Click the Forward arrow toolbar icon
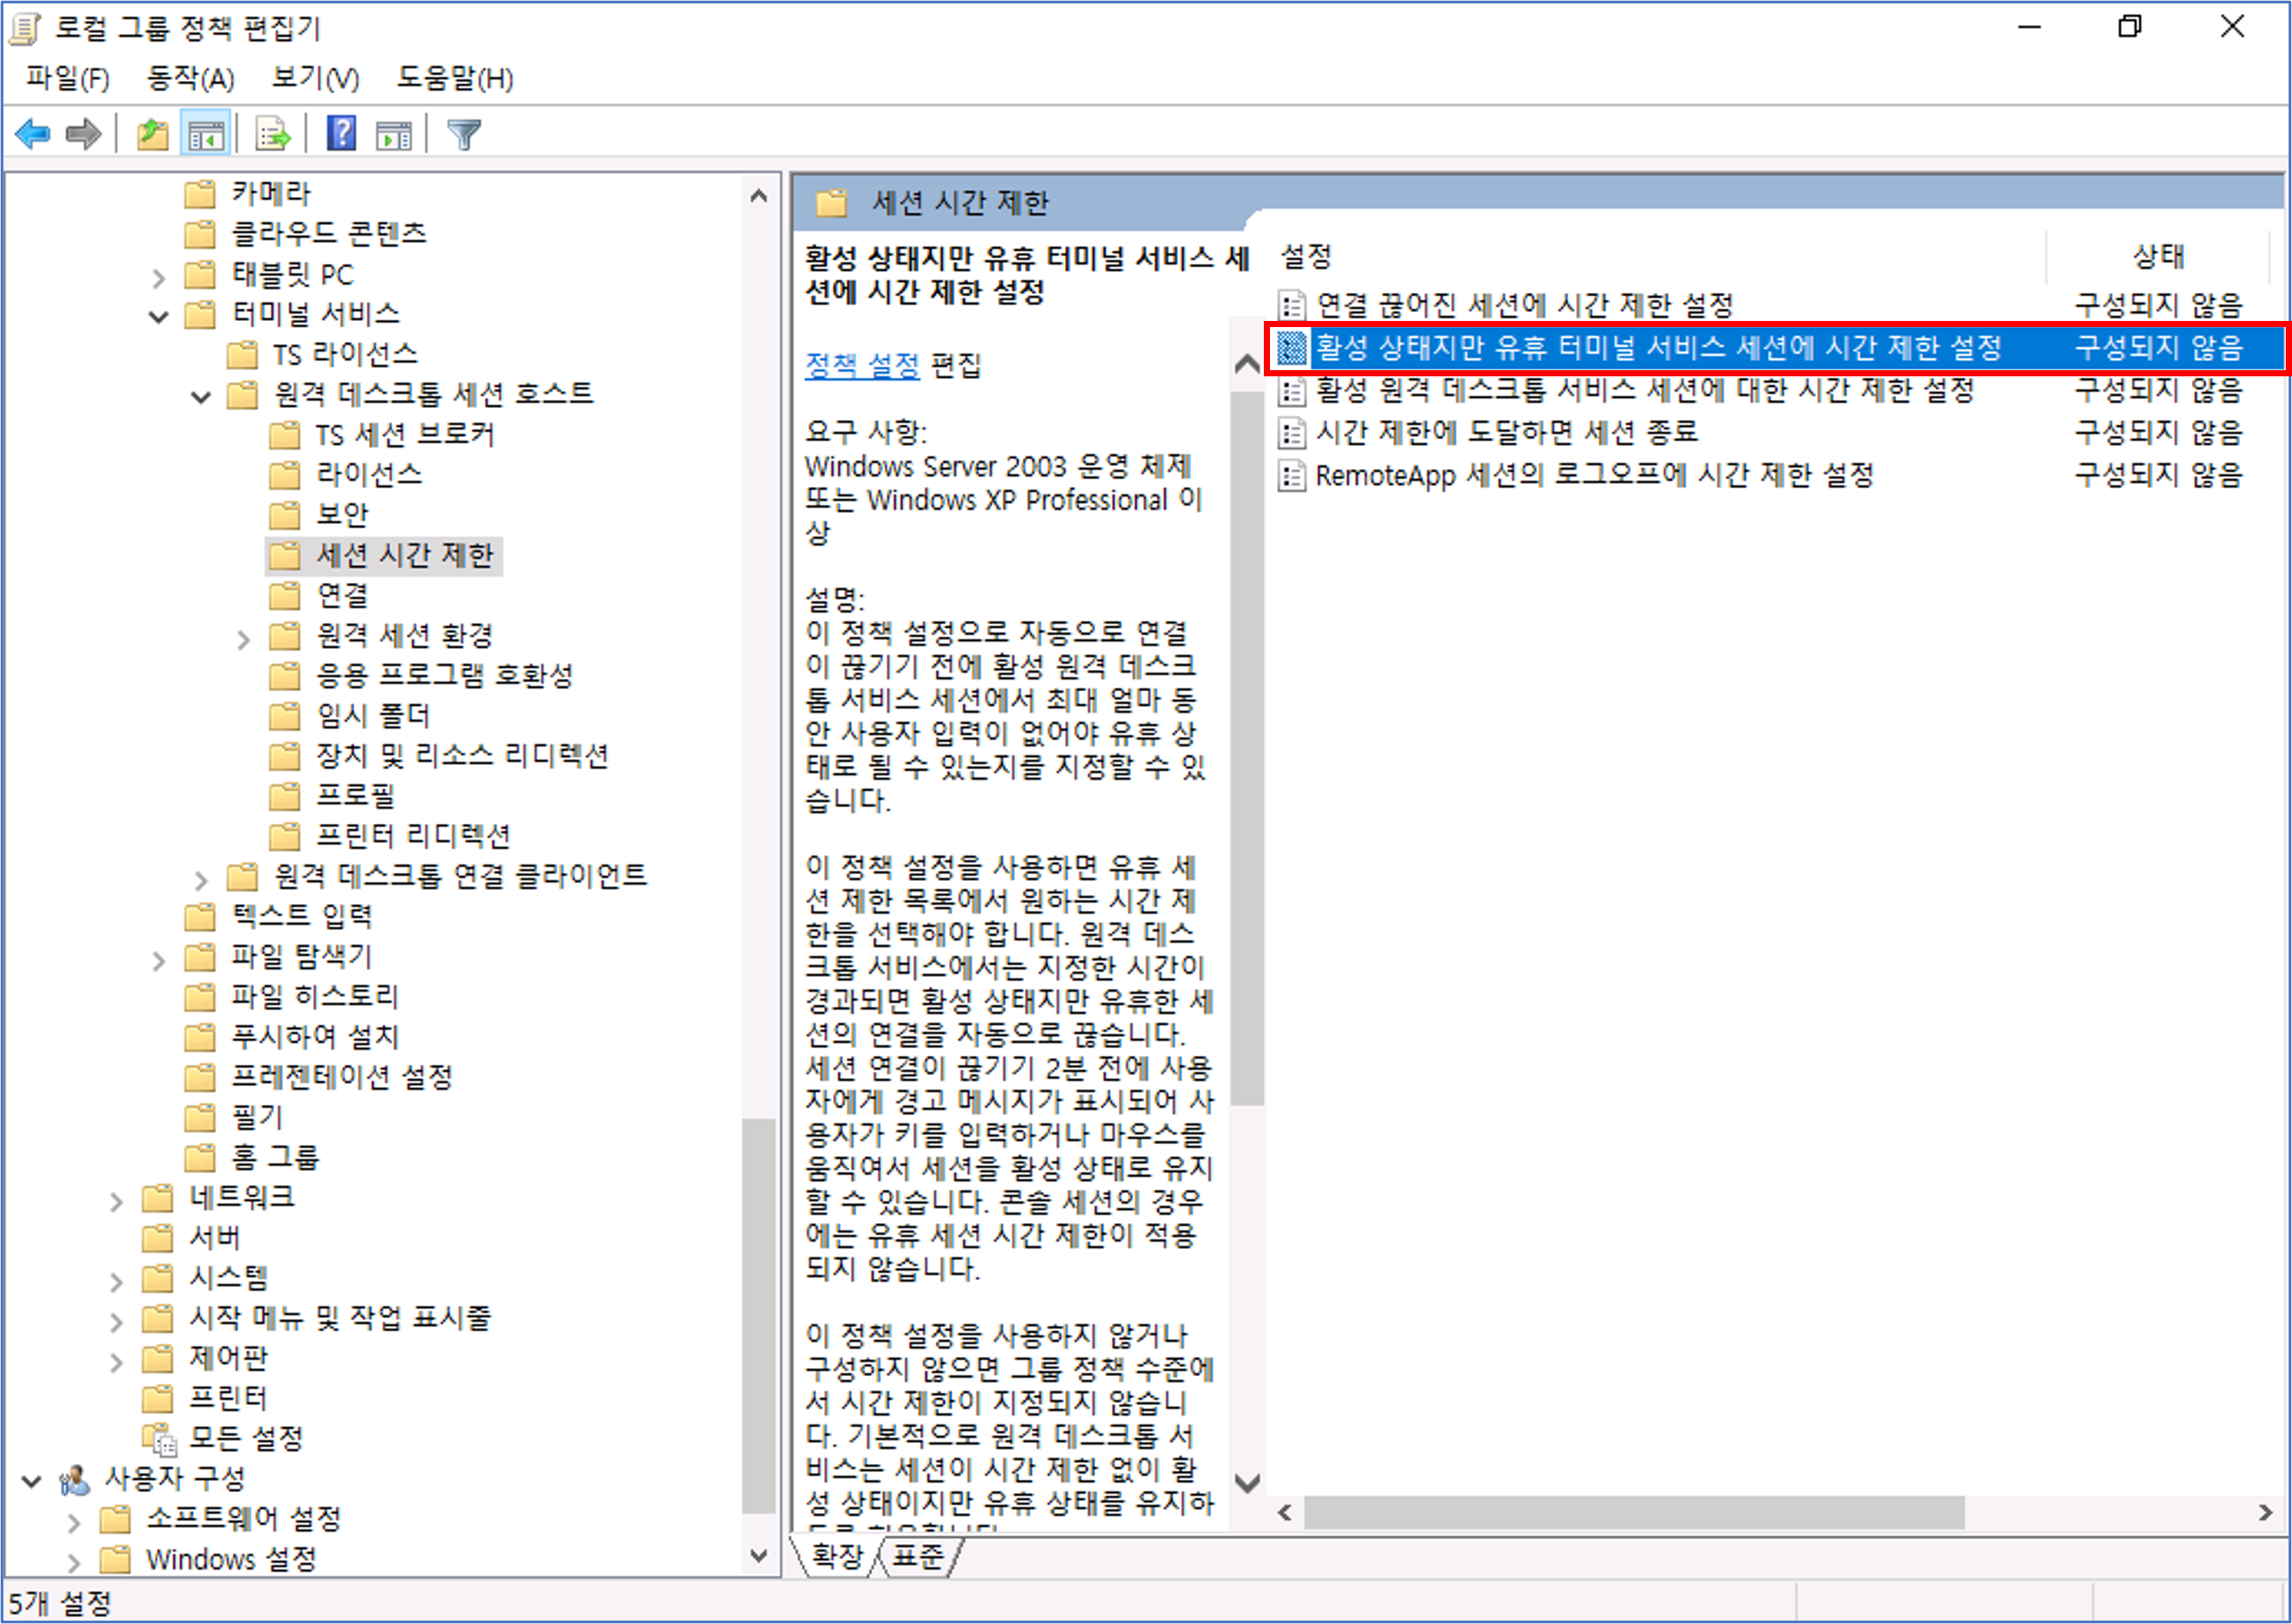2292x1624 pixels. (83, 133)
